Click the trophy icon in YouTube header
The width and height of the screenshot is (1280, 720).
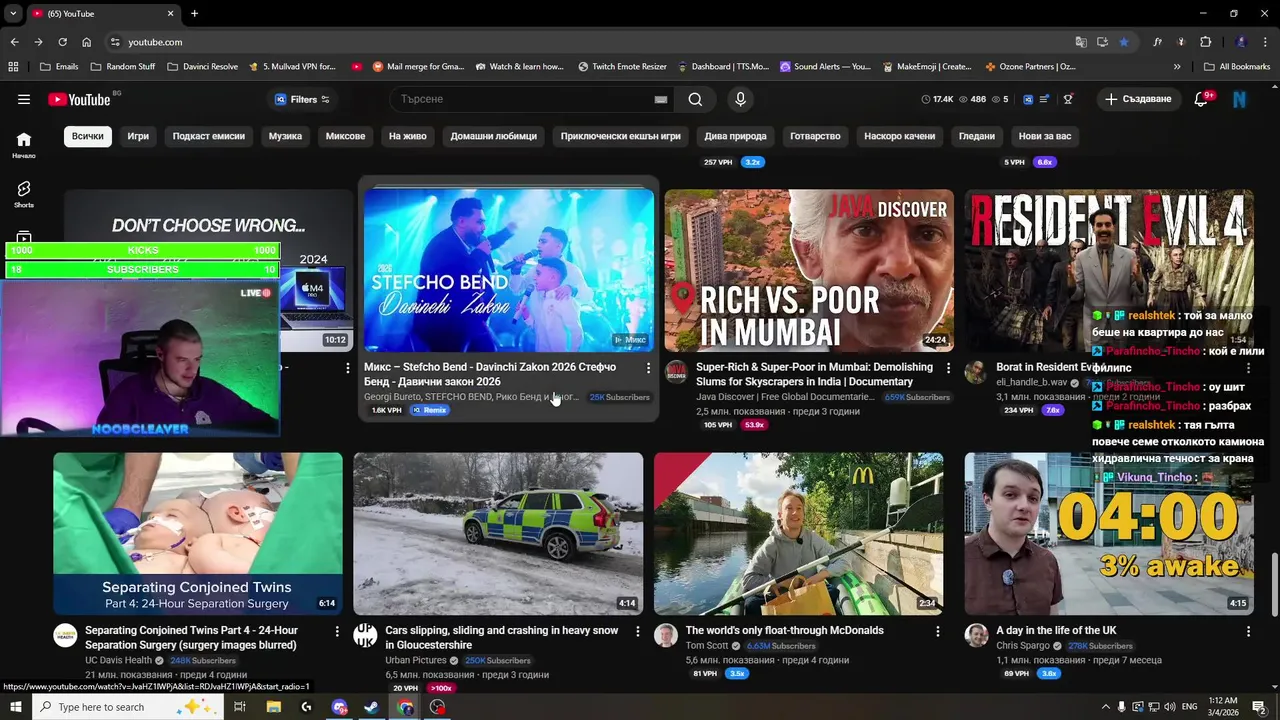tap(1068, 99)
